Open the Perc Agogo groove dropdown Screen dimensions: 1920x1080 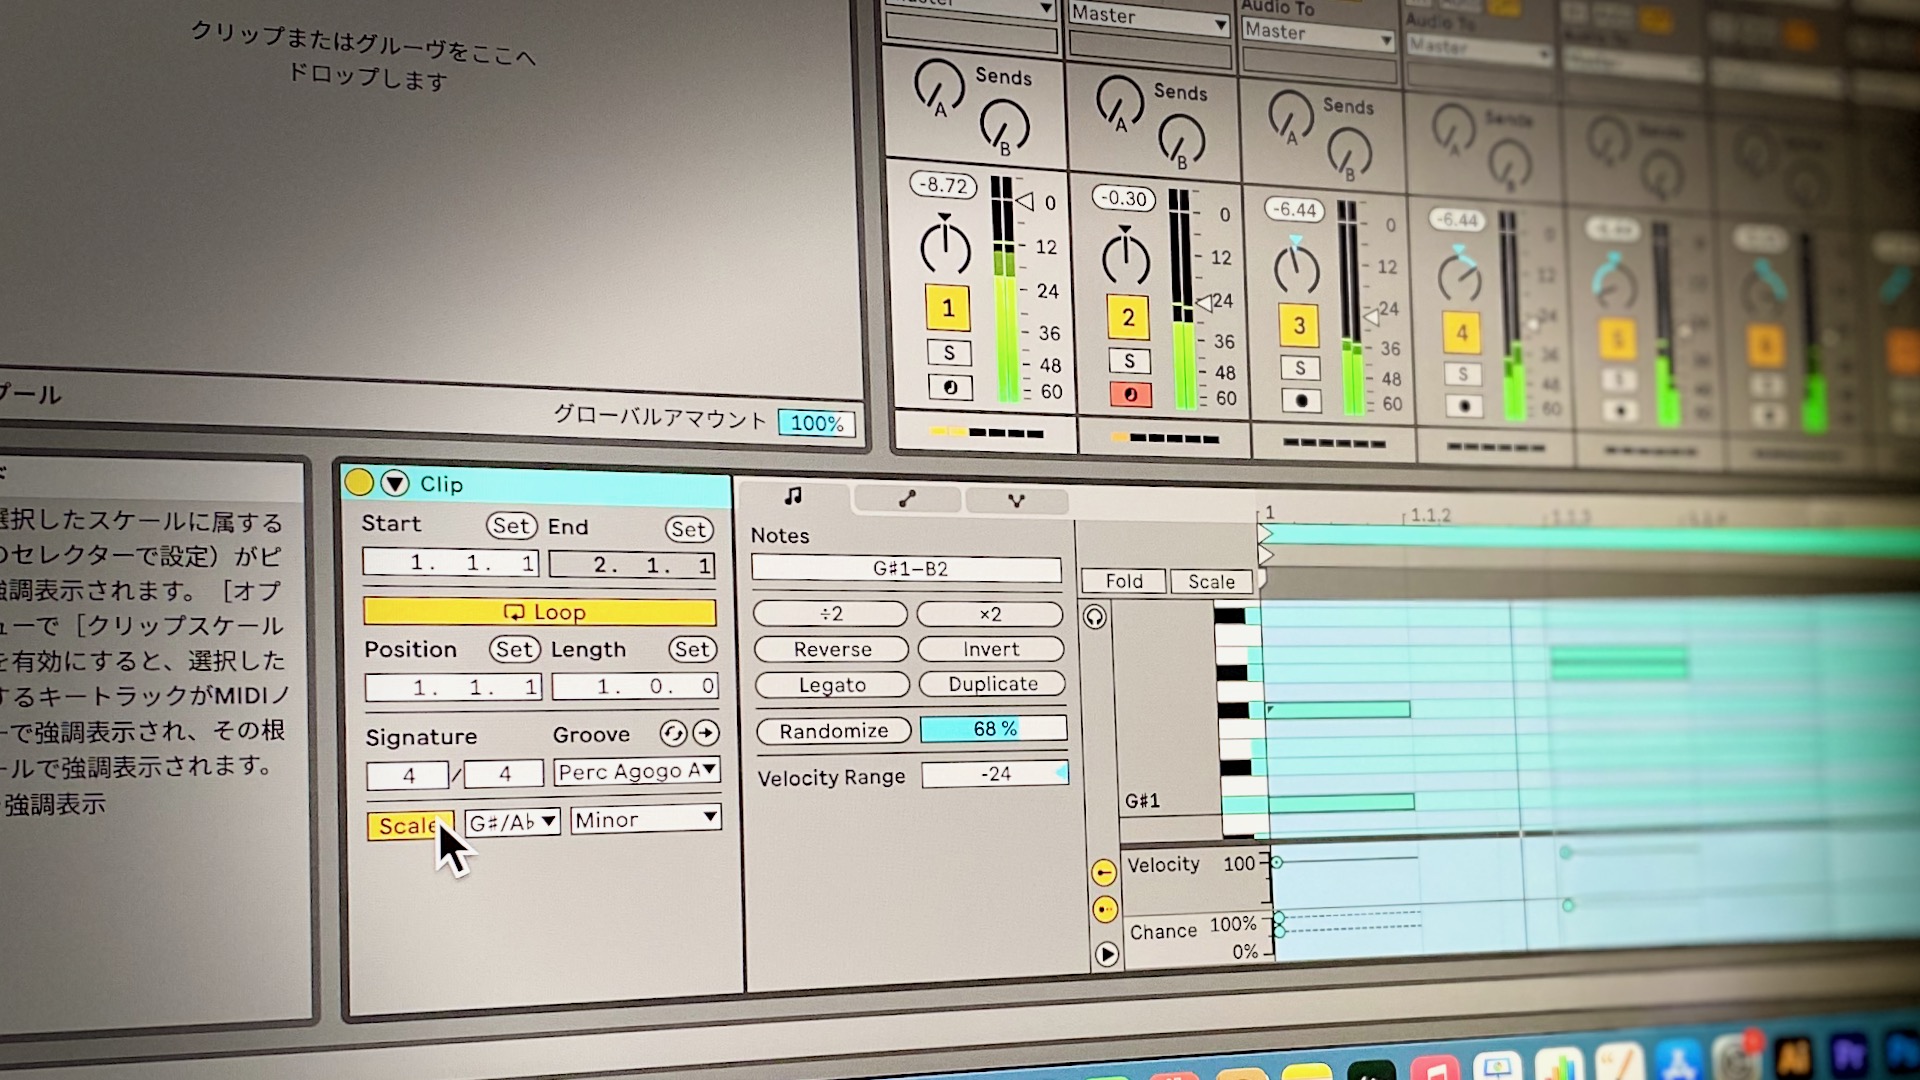click(x=637, y=771)
